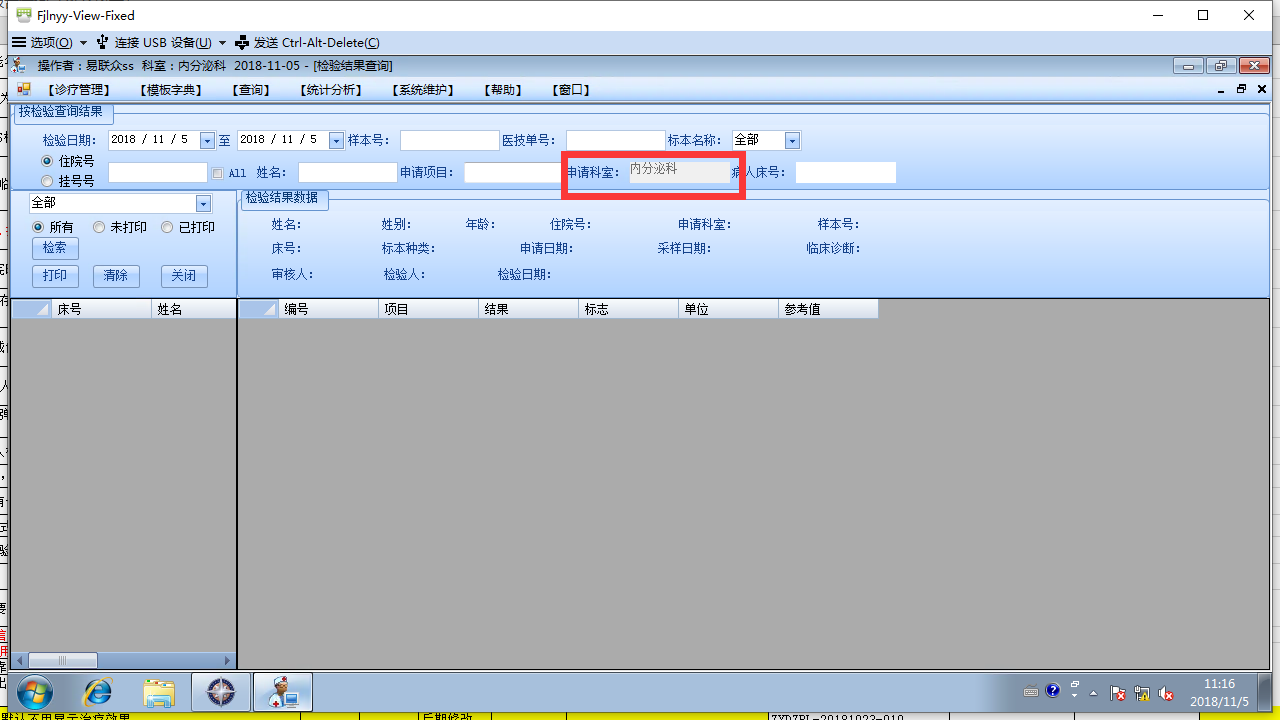Open the 模板字典 menu
This screenshot has height=720, width=1280.
[171, 90]
